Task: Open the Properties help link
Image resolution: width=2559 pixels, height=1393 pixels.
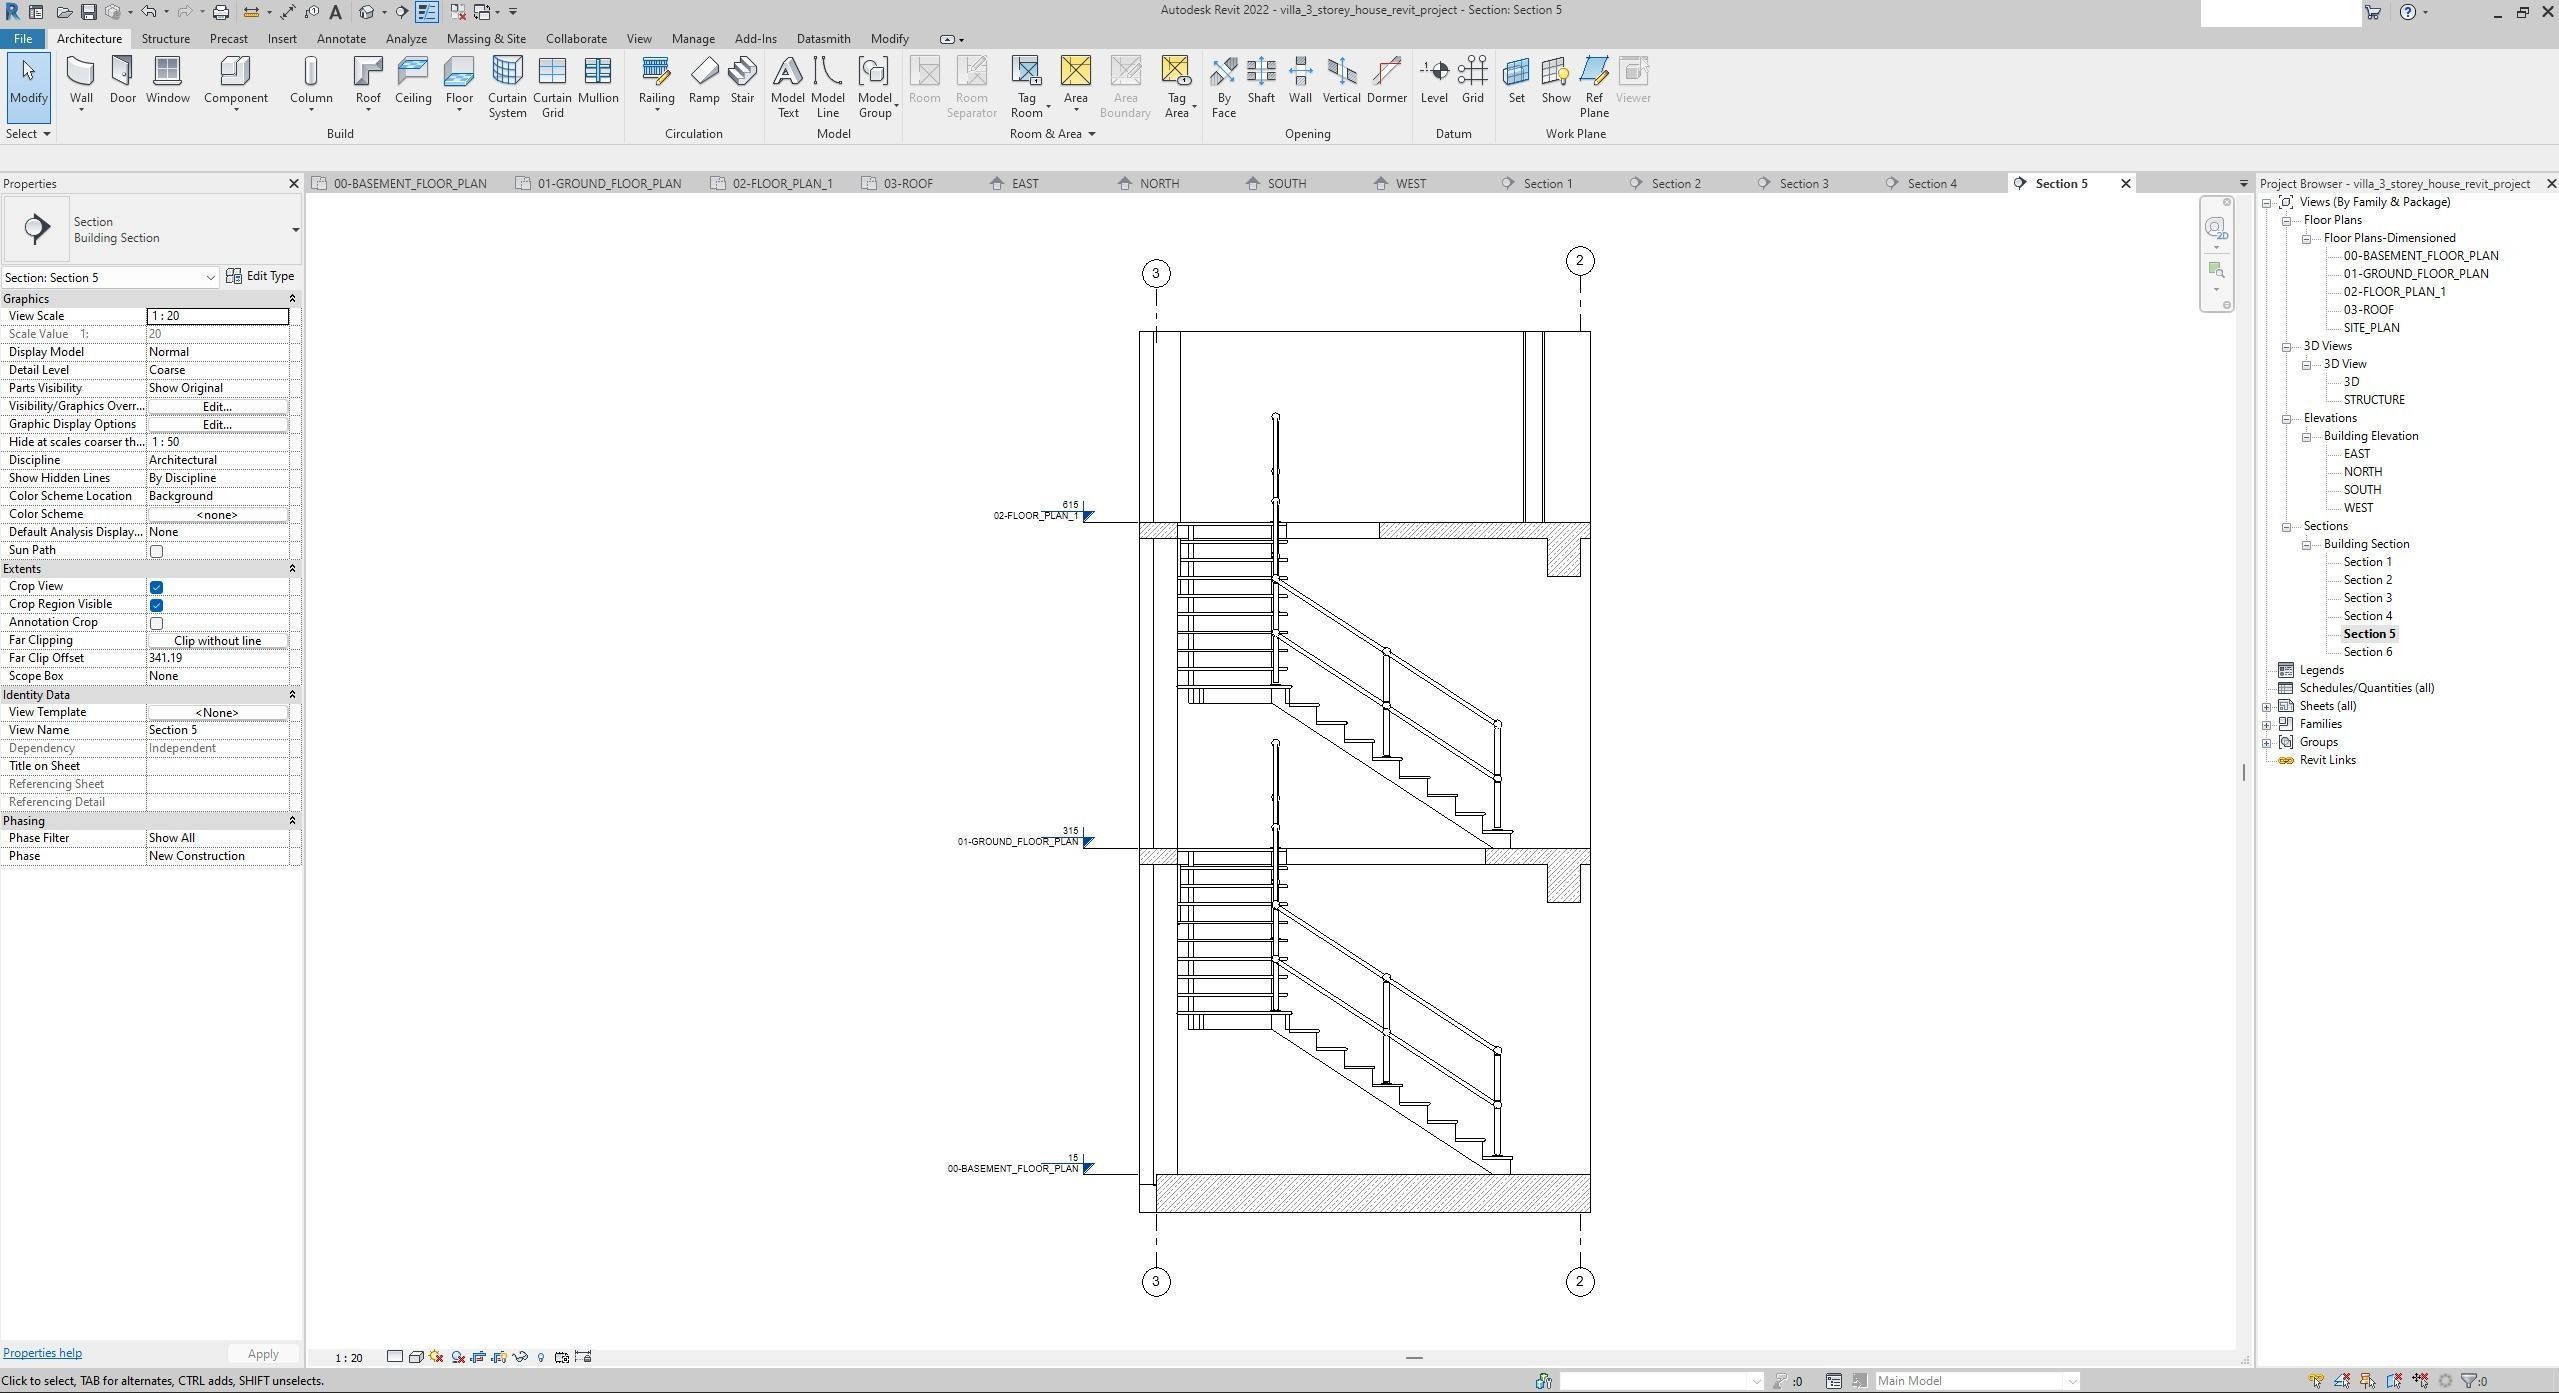Action: tap(42, 1353)
